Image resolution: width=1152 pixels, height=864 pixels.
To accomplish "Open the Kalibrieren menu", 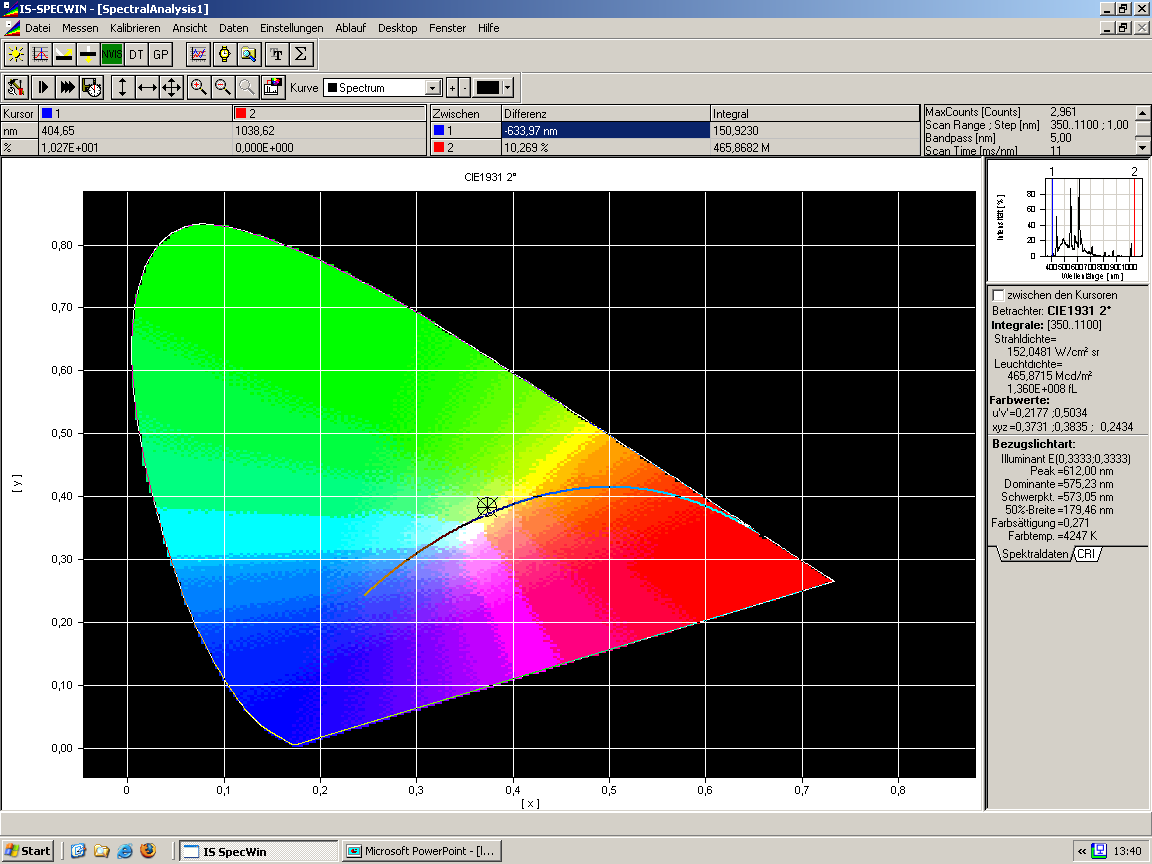I will tap(135, 28).
